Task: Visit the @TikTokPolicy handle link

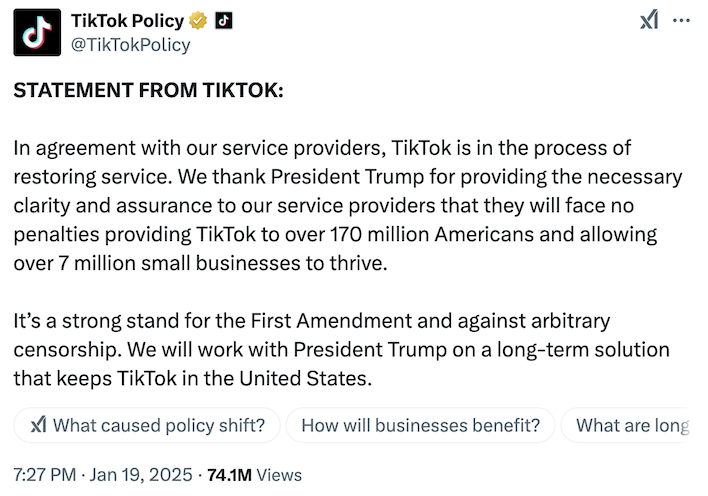Action: (130, 44)
